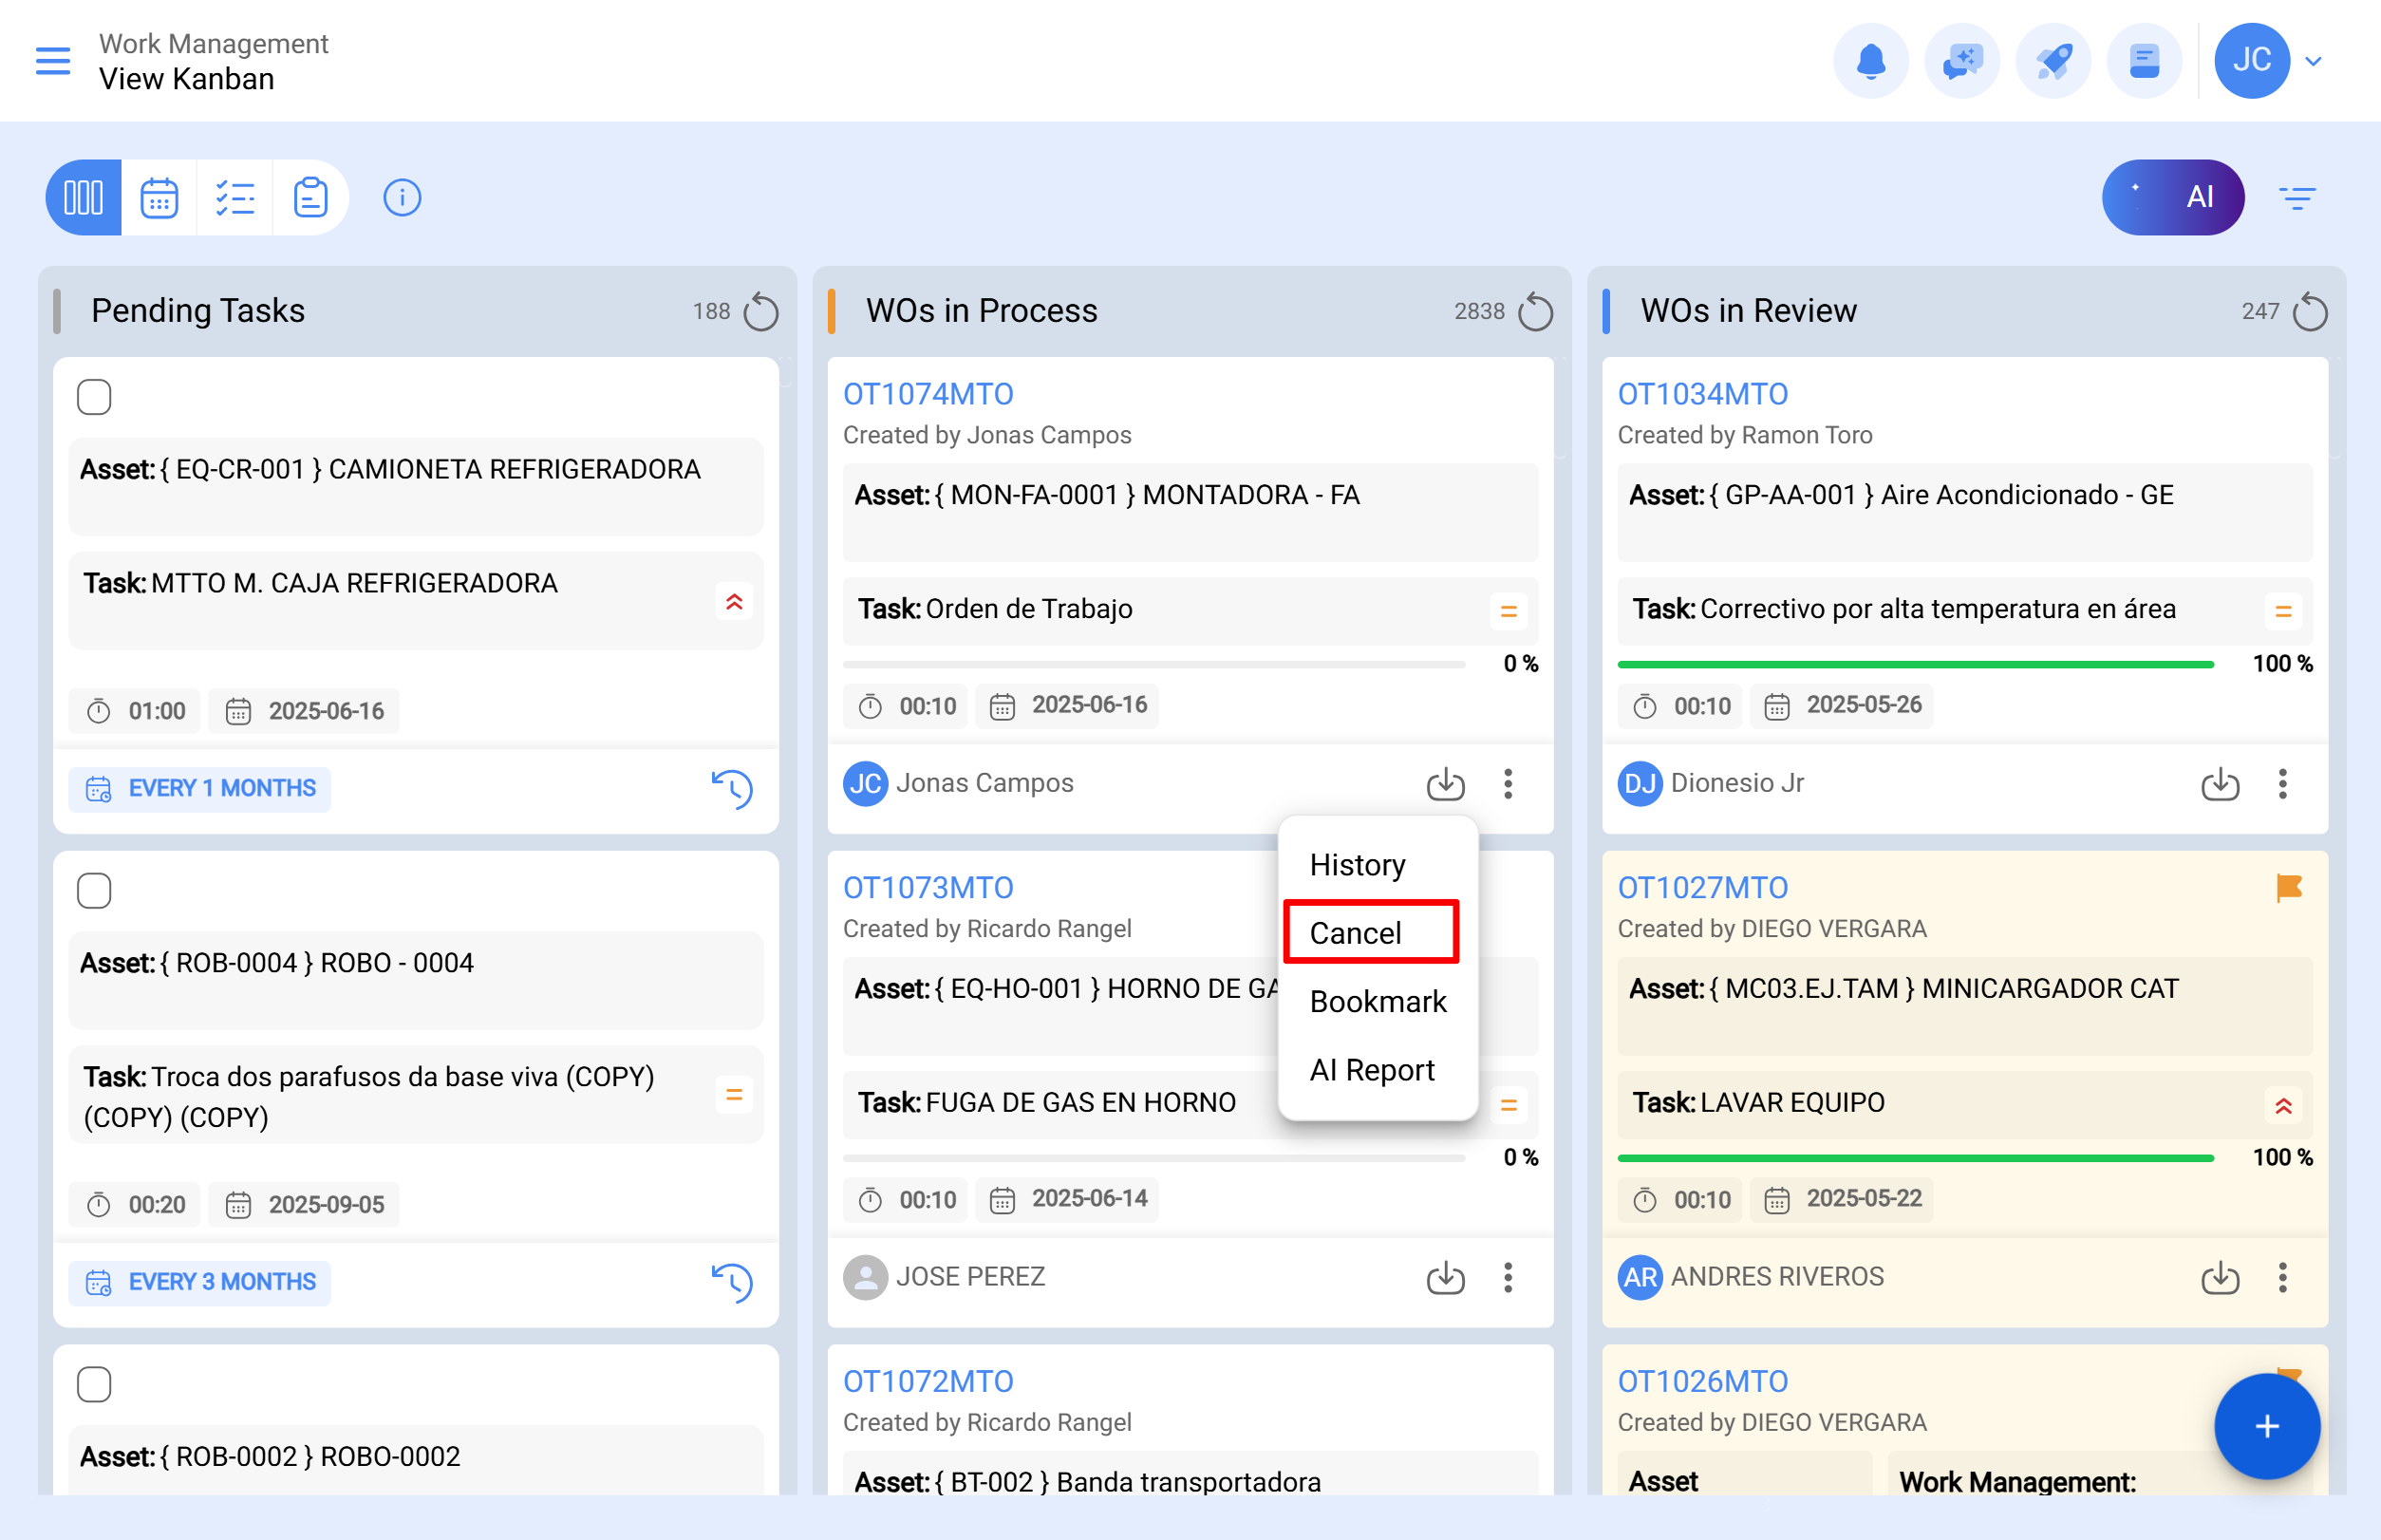Switch to the calendar view
The image size is (2381, 1540).
(x=159, y=197)
